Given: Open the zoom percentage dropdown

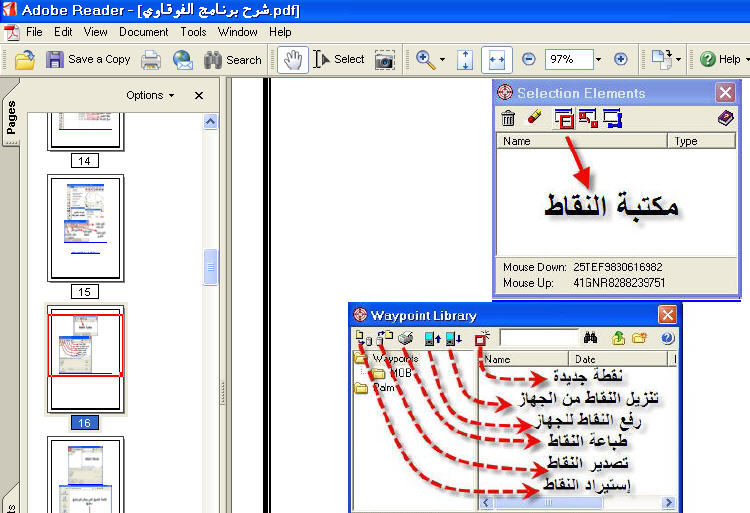Looking at the screenshot, I should coord(598,60).
